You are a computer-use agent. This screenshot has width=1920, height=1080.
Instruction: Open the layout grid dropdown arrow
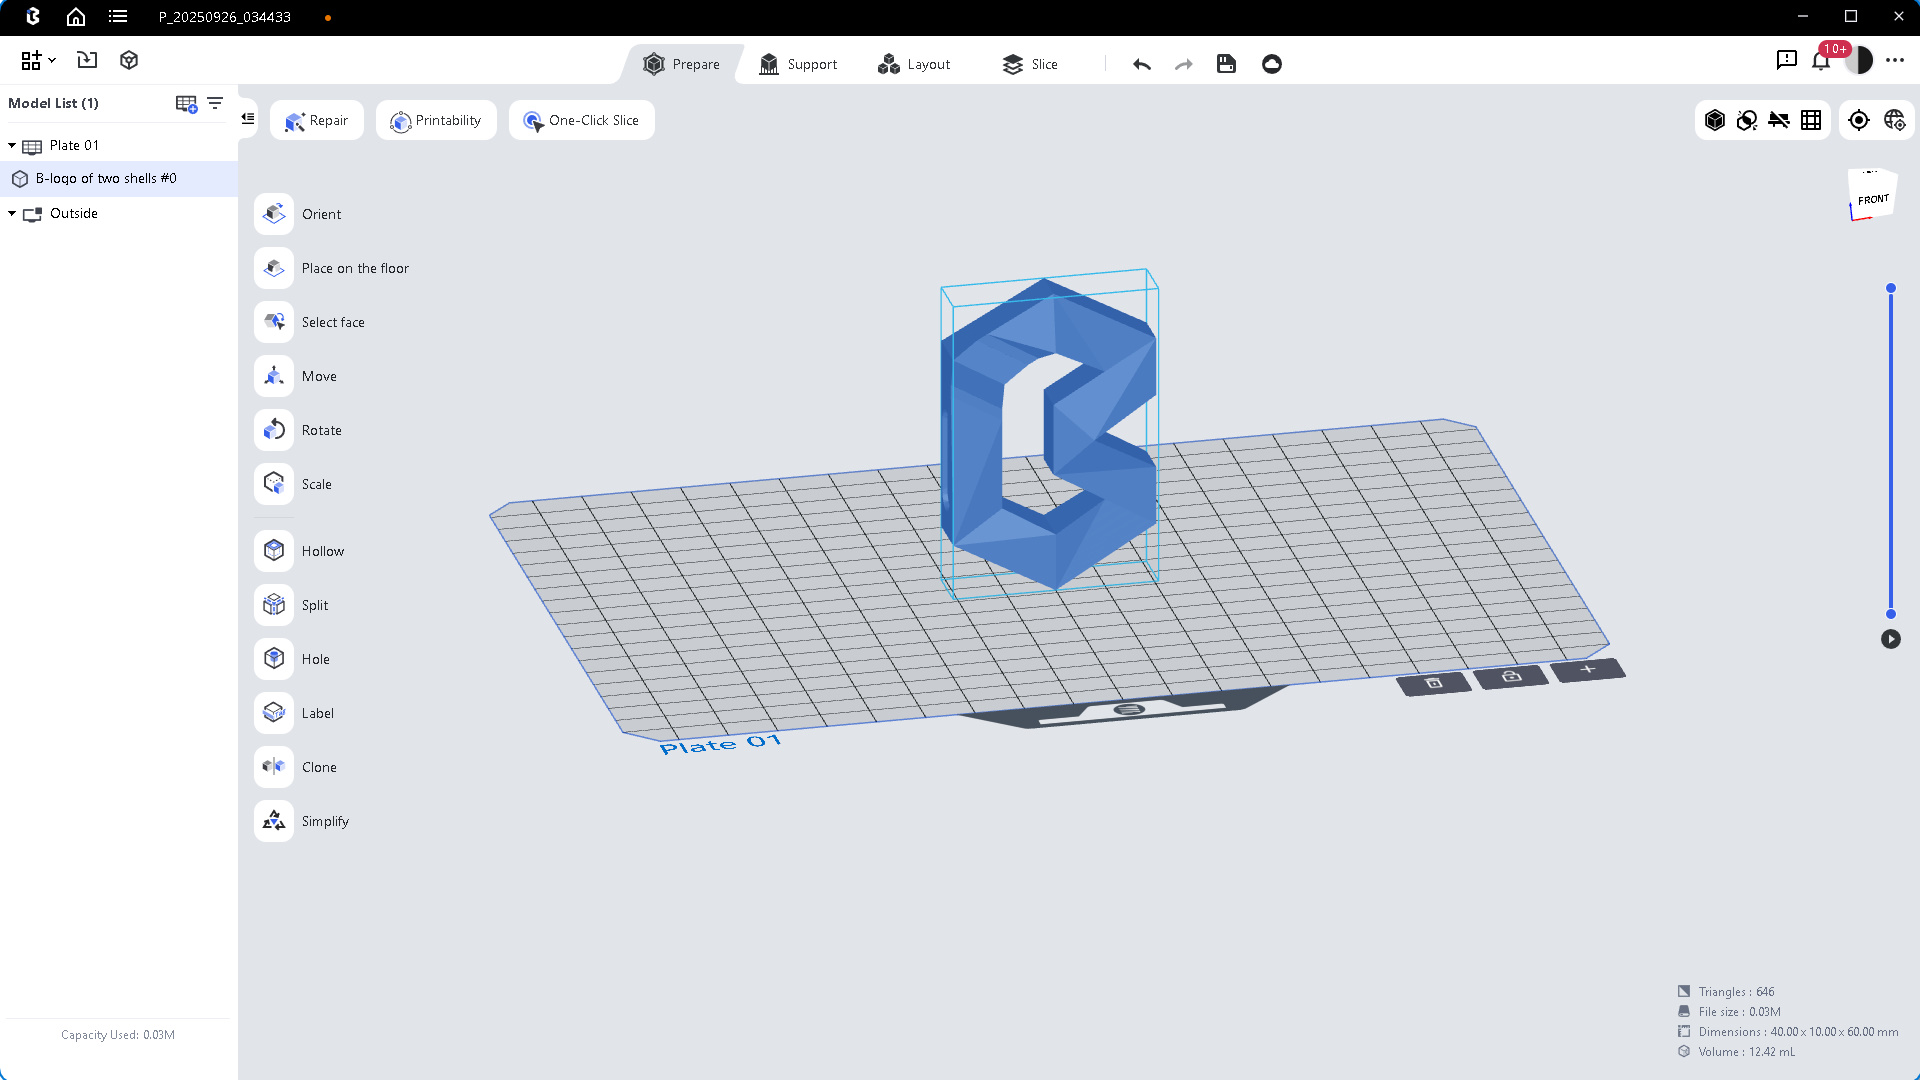coord(52,60)
